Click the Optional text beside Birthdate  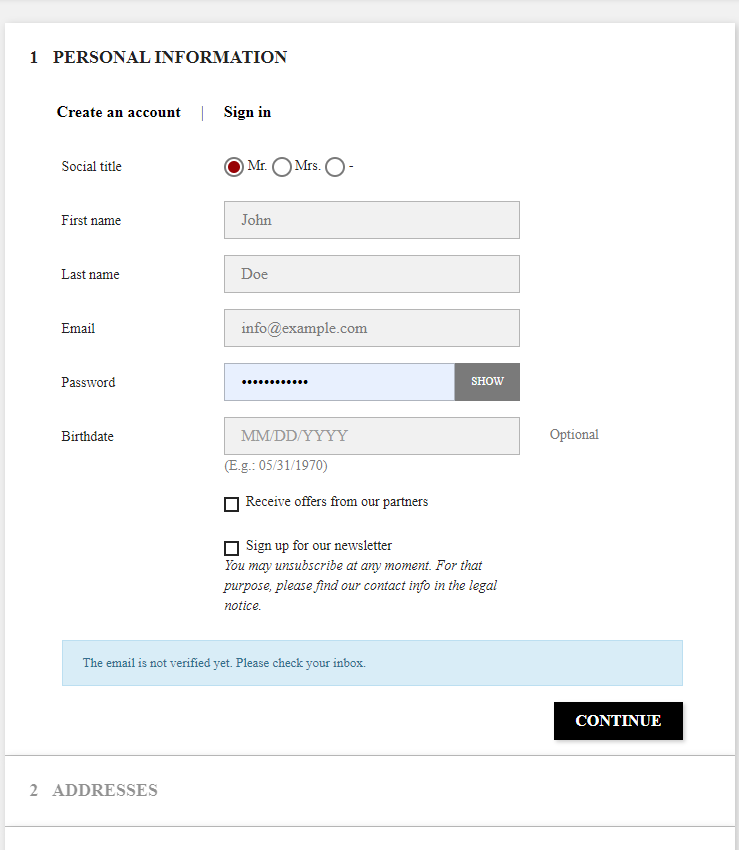pos(574,435)
